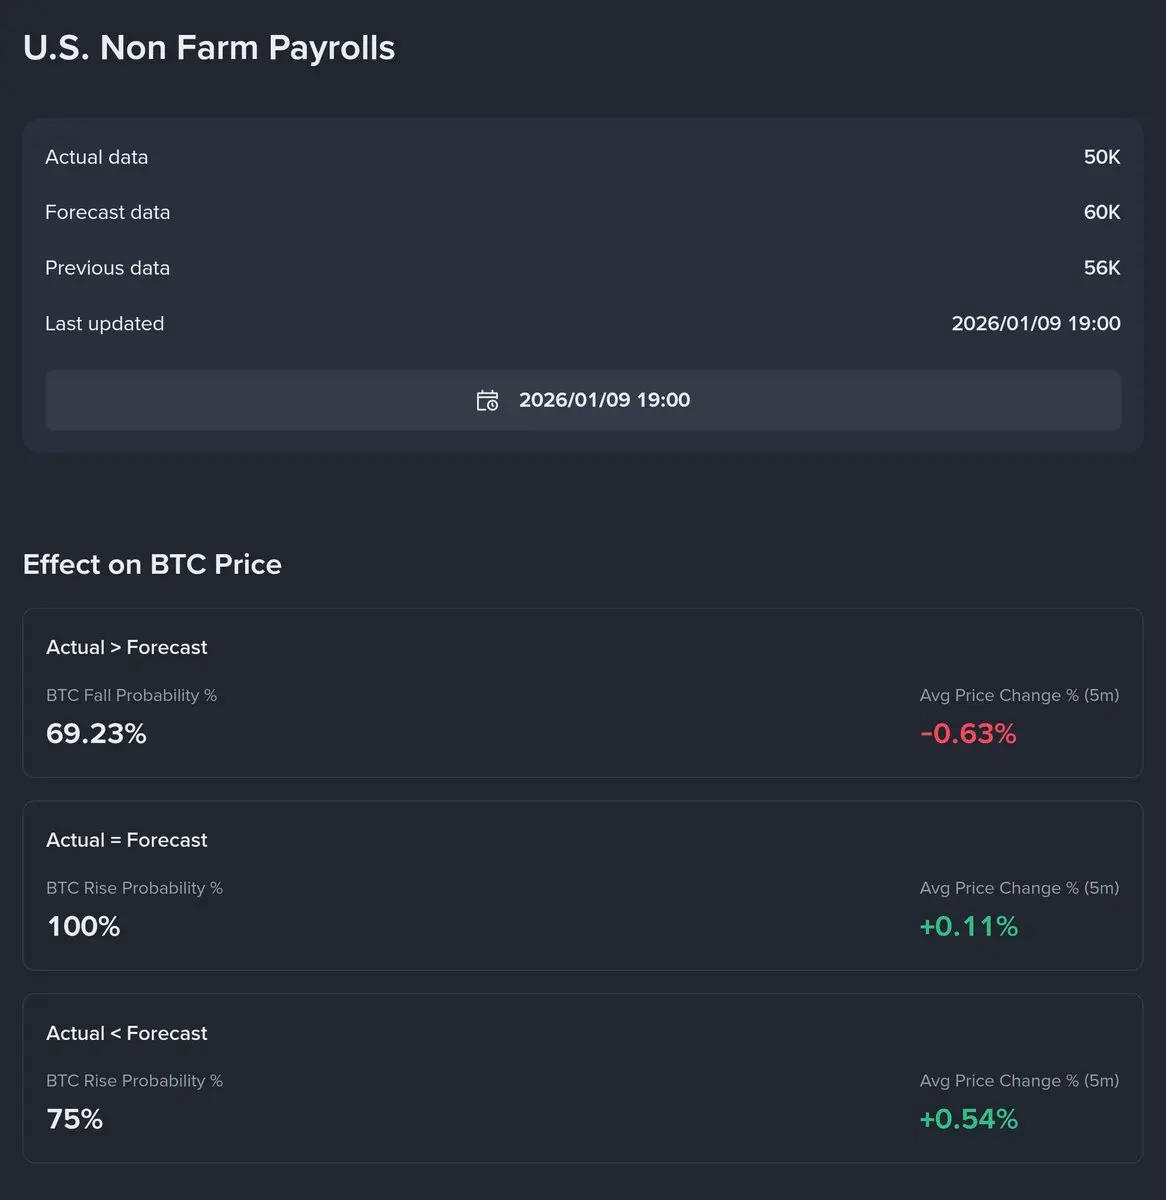Viewport: 1166px width, 1200px height.
Task: Click the 100% BTC rise probability
Action: (84, 927)
